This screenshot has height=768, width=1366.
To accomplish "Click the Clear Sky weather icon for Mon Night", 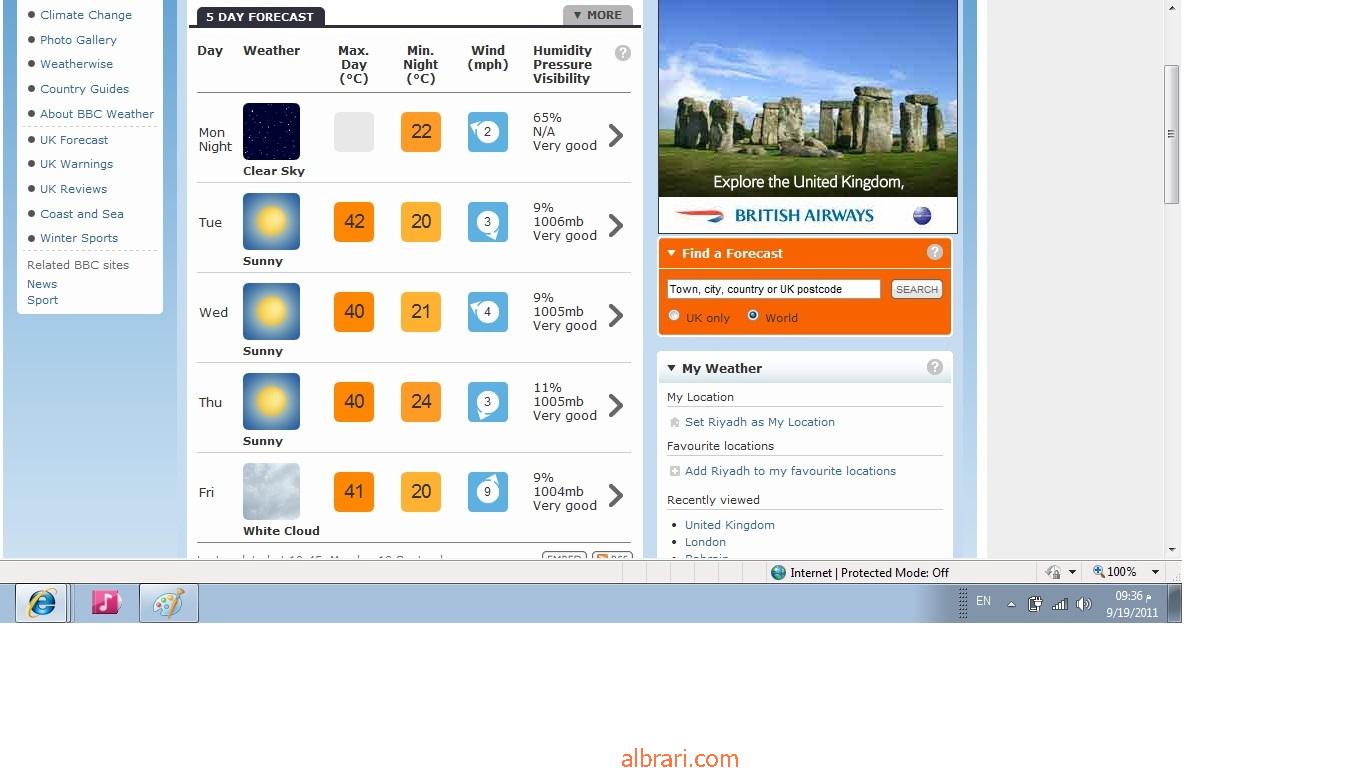I will [271, 131].
